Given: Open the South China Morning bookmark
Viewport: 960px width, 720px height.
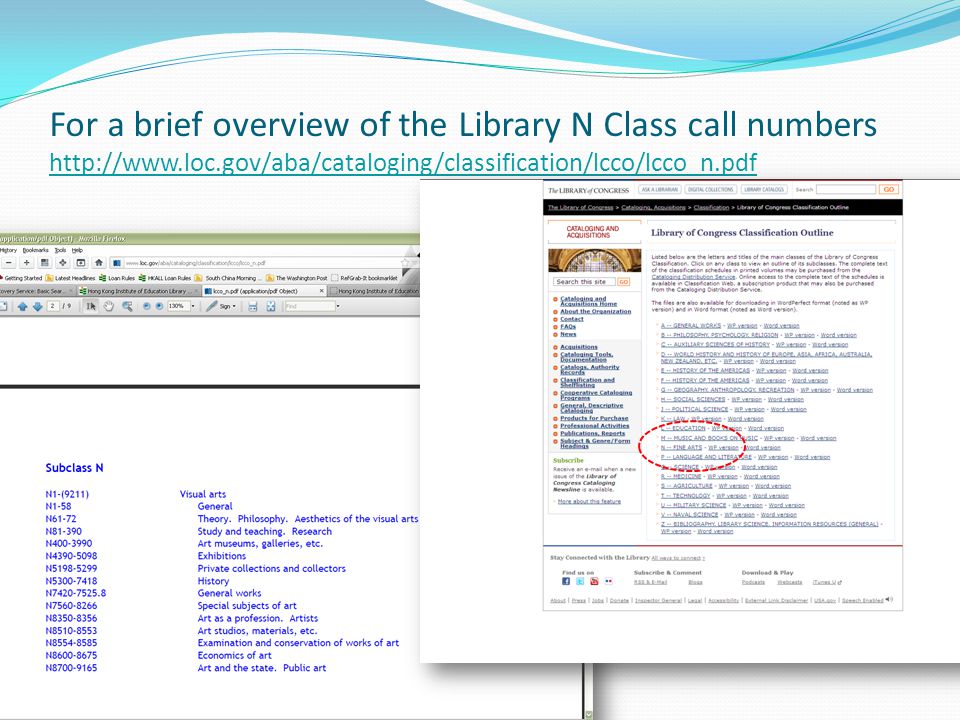Looking at the screenshot, I should pyautogui.click(x=229, y=278).
